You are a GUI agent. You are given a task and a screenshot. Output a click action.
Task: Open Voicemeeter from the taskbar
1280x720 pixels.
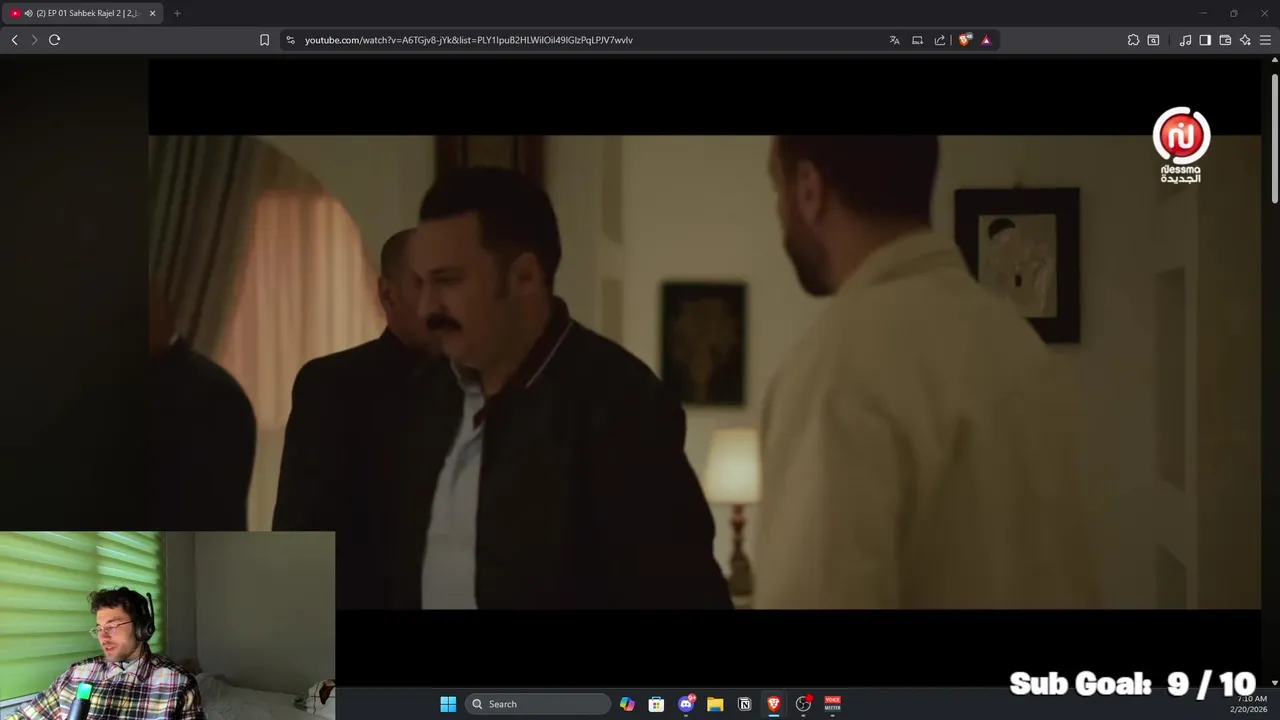pyautogui.click(x=832, y=704)
